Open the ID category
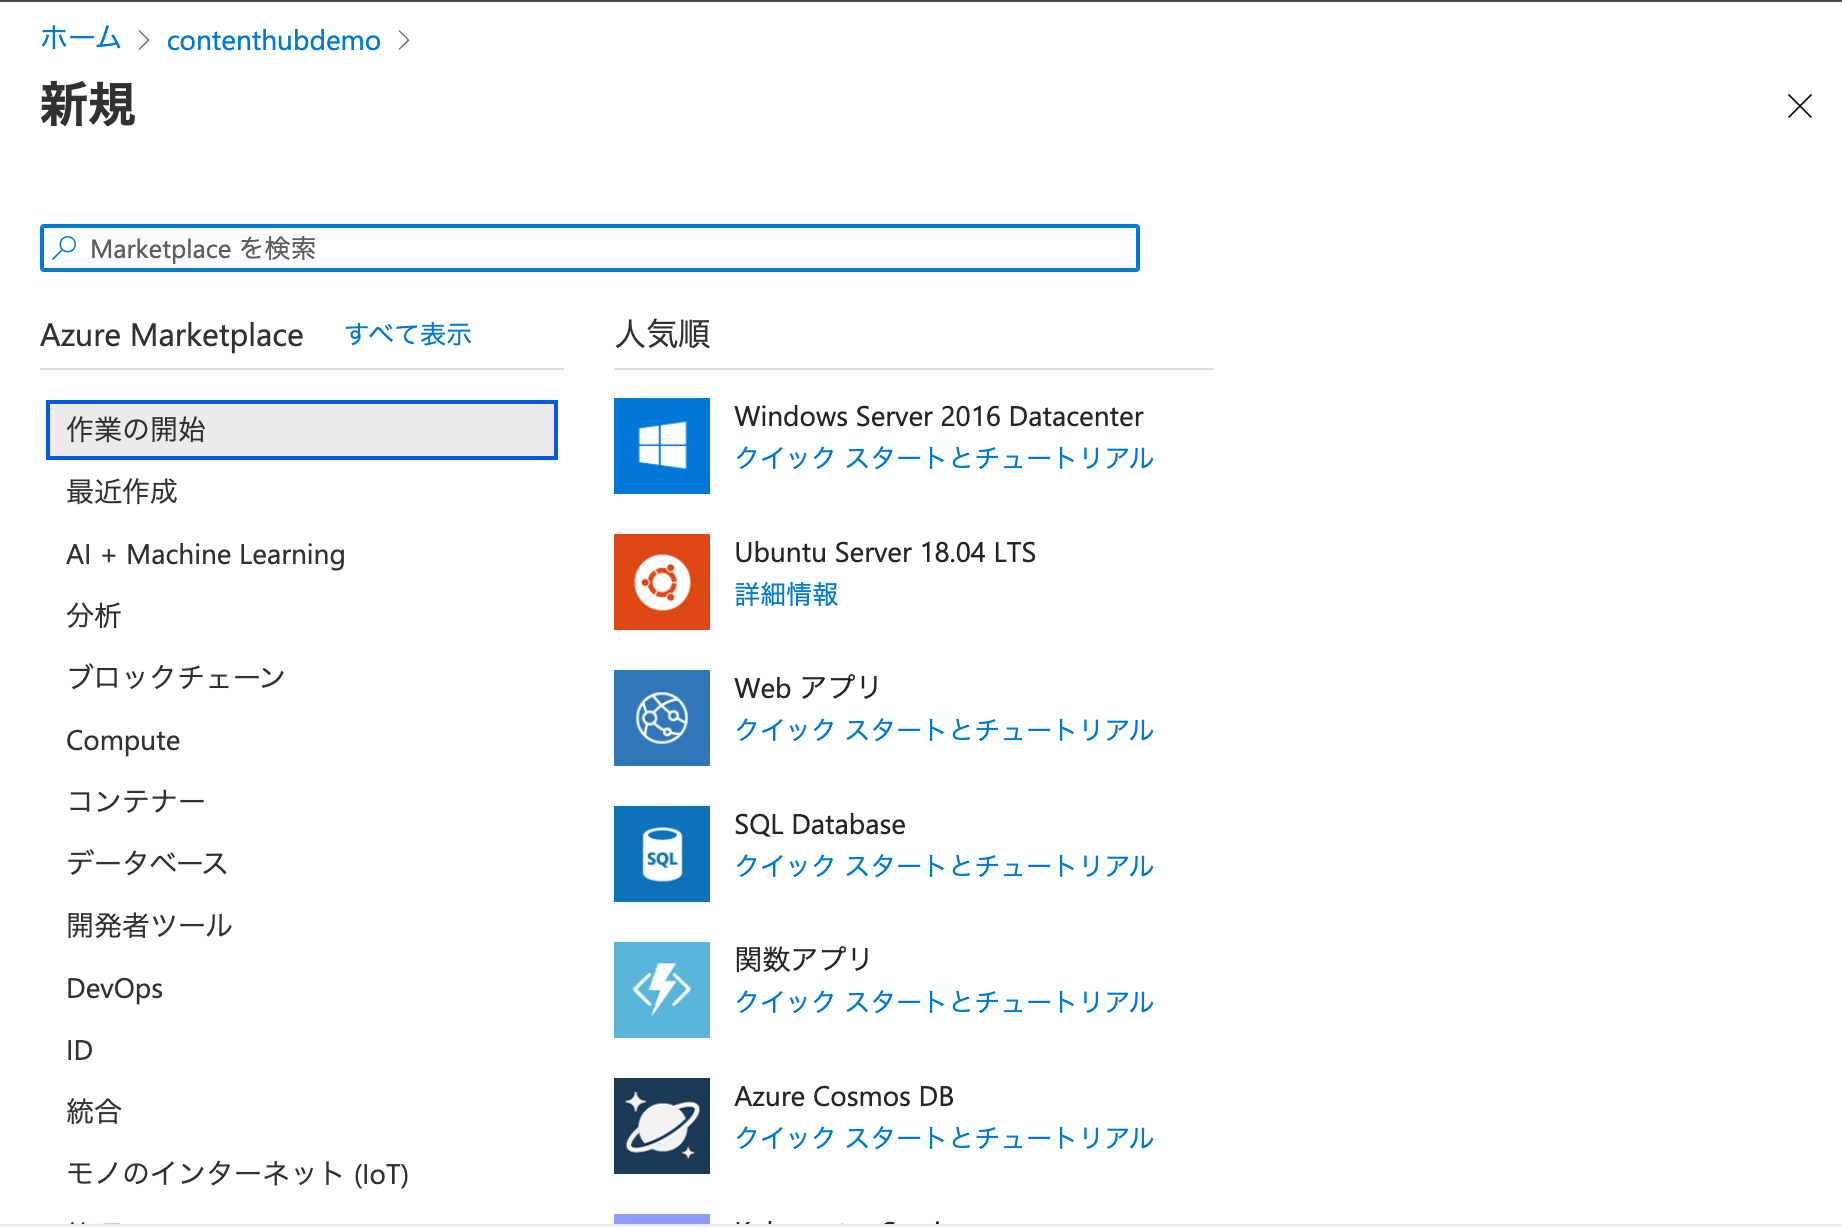The width and height of the screenshot is (1842, 1228). pos(79,1050)
